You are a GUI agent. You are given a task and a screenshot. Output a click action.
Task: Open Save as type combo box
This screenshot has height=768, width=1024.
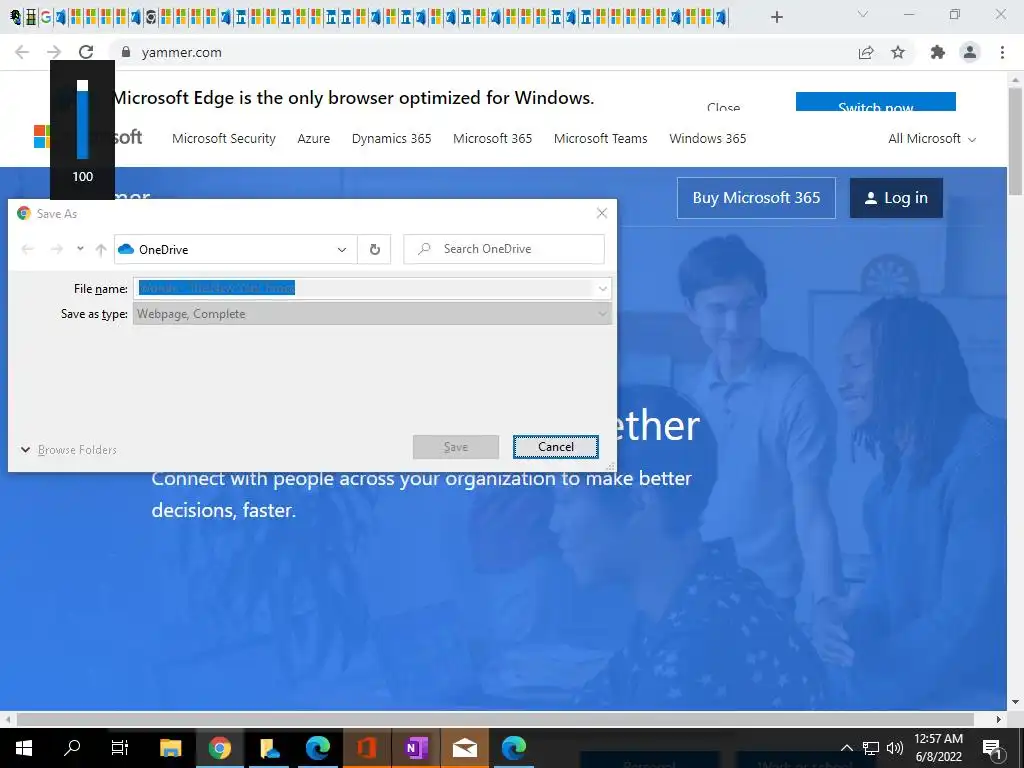(x=372, y=313)
